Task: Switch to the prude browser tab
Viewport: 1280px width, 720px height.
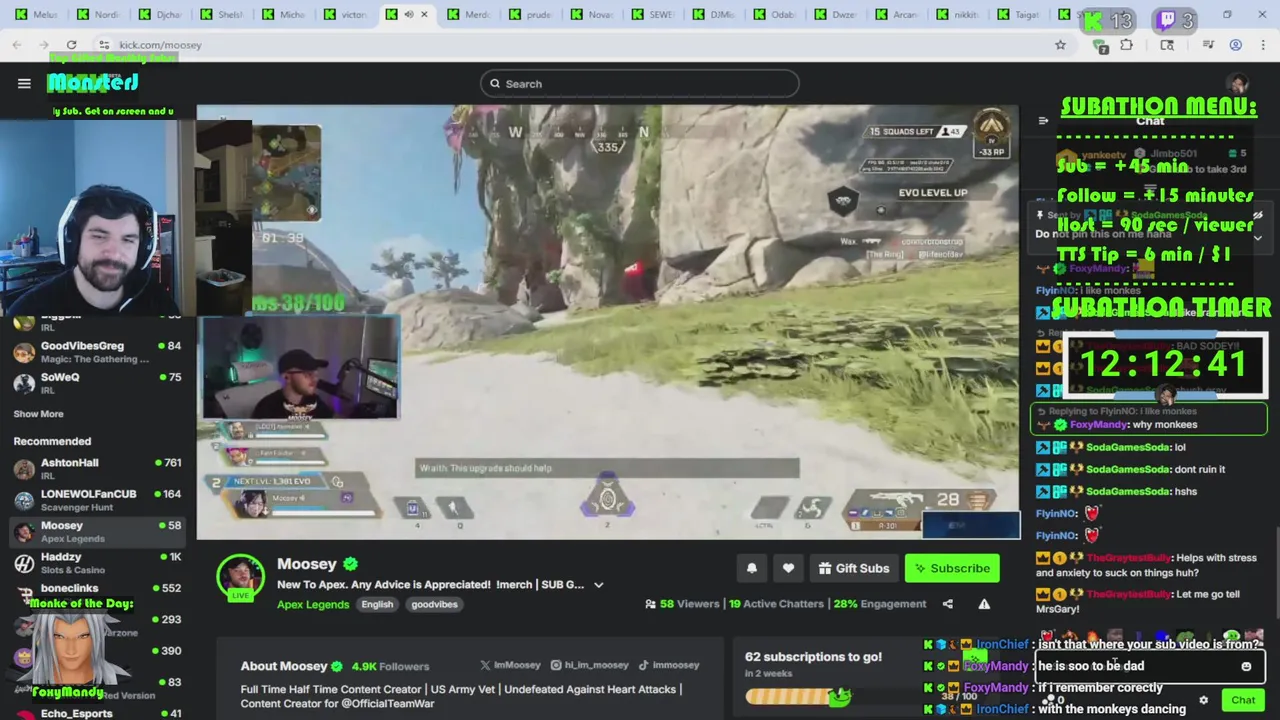Action: pyautogui.click(x=532, y=15)
